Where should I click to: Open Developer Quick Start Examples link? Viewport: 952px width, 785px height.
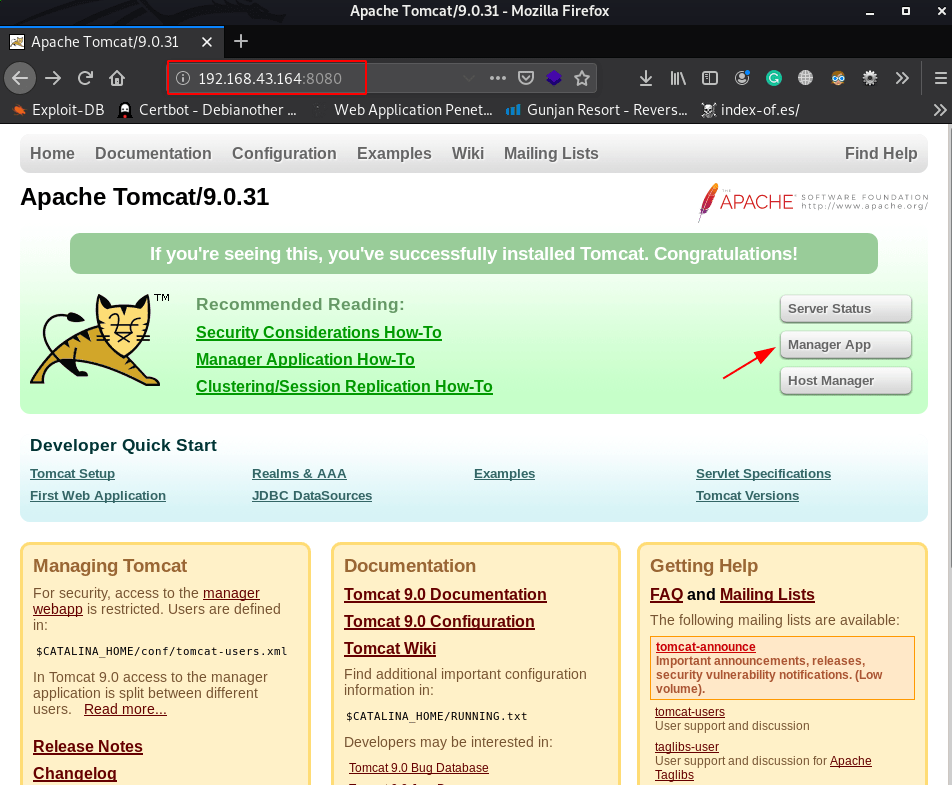coord(505,474)
